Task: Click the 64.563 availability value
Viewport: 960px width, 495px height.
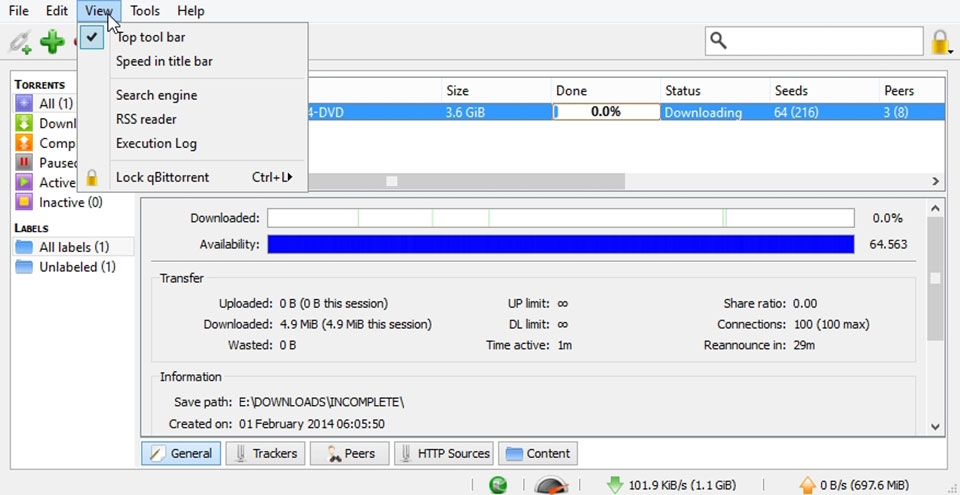Action: point(888,244)
